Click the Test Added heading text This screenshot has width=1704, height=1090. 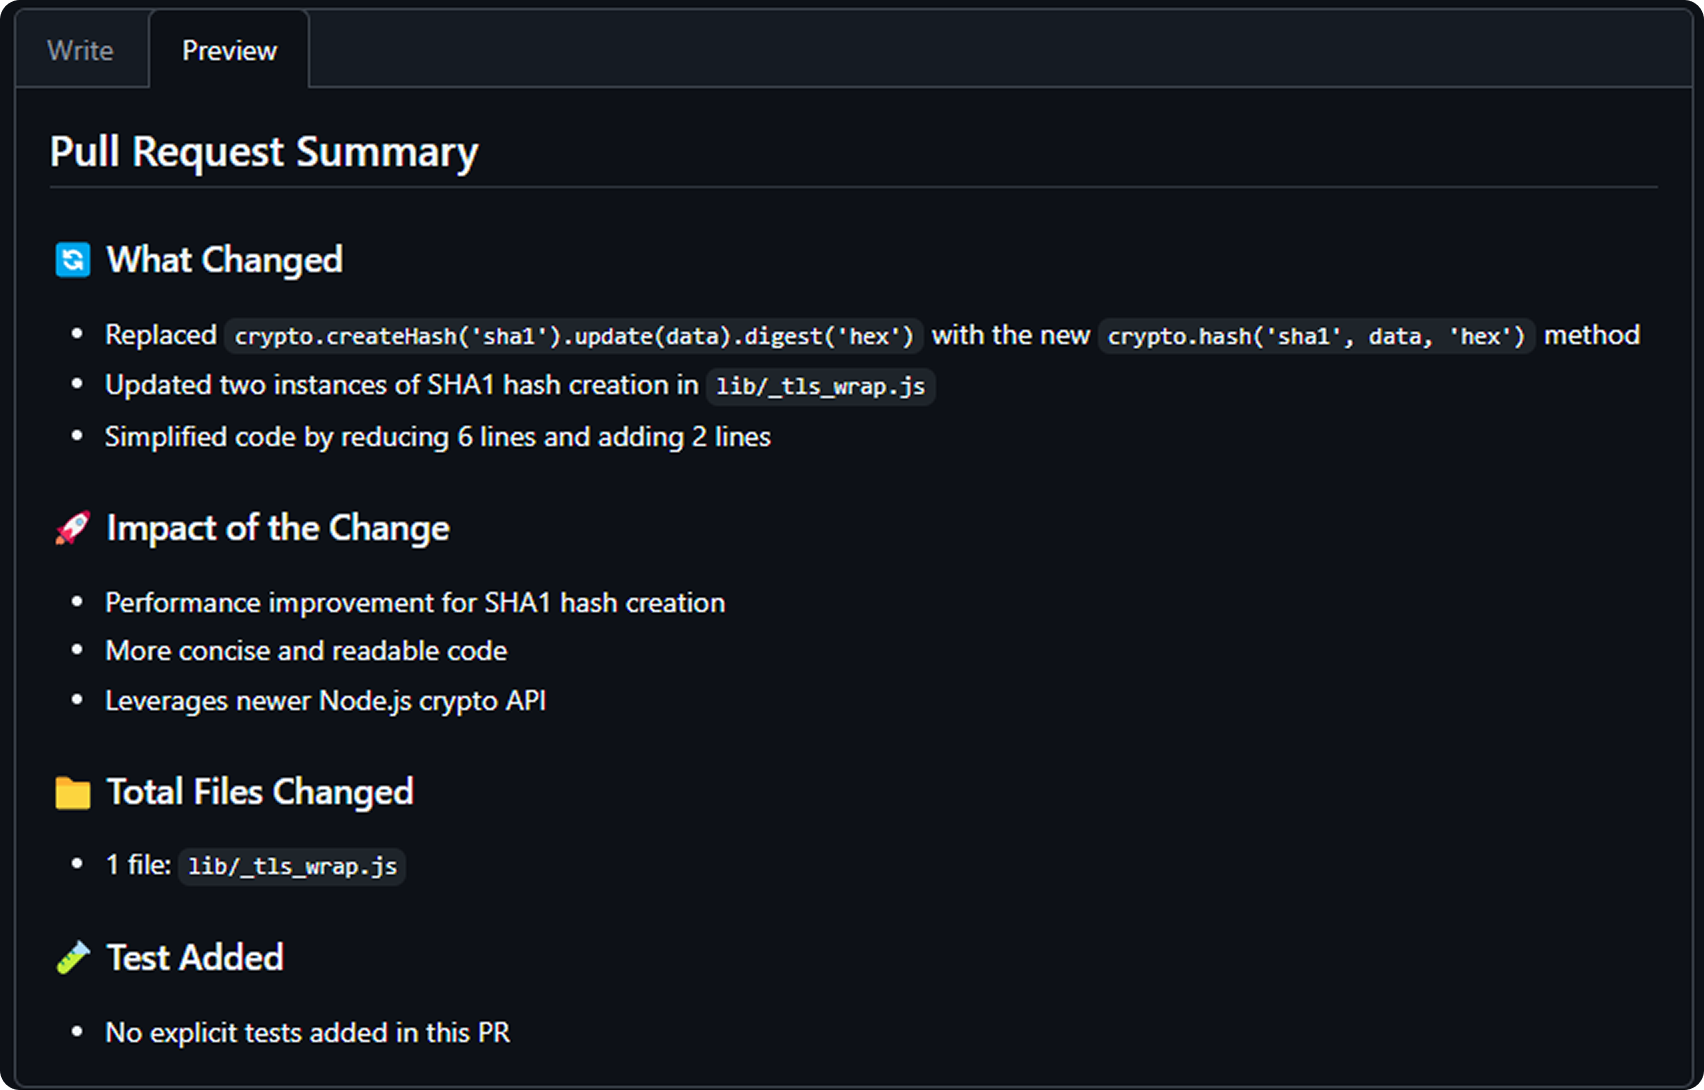tap(195, 958)
